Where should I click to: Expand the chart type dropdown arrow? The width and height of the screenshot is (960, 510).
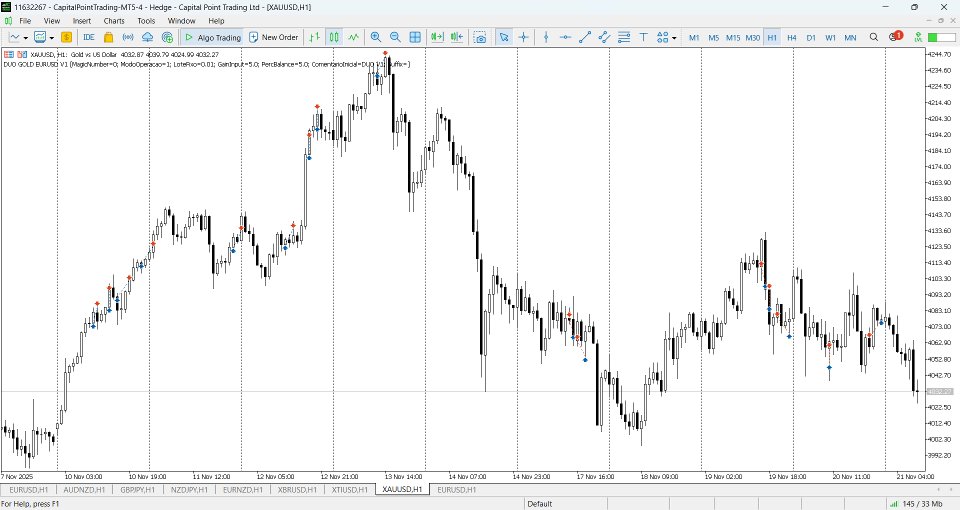tap(26, 38)
